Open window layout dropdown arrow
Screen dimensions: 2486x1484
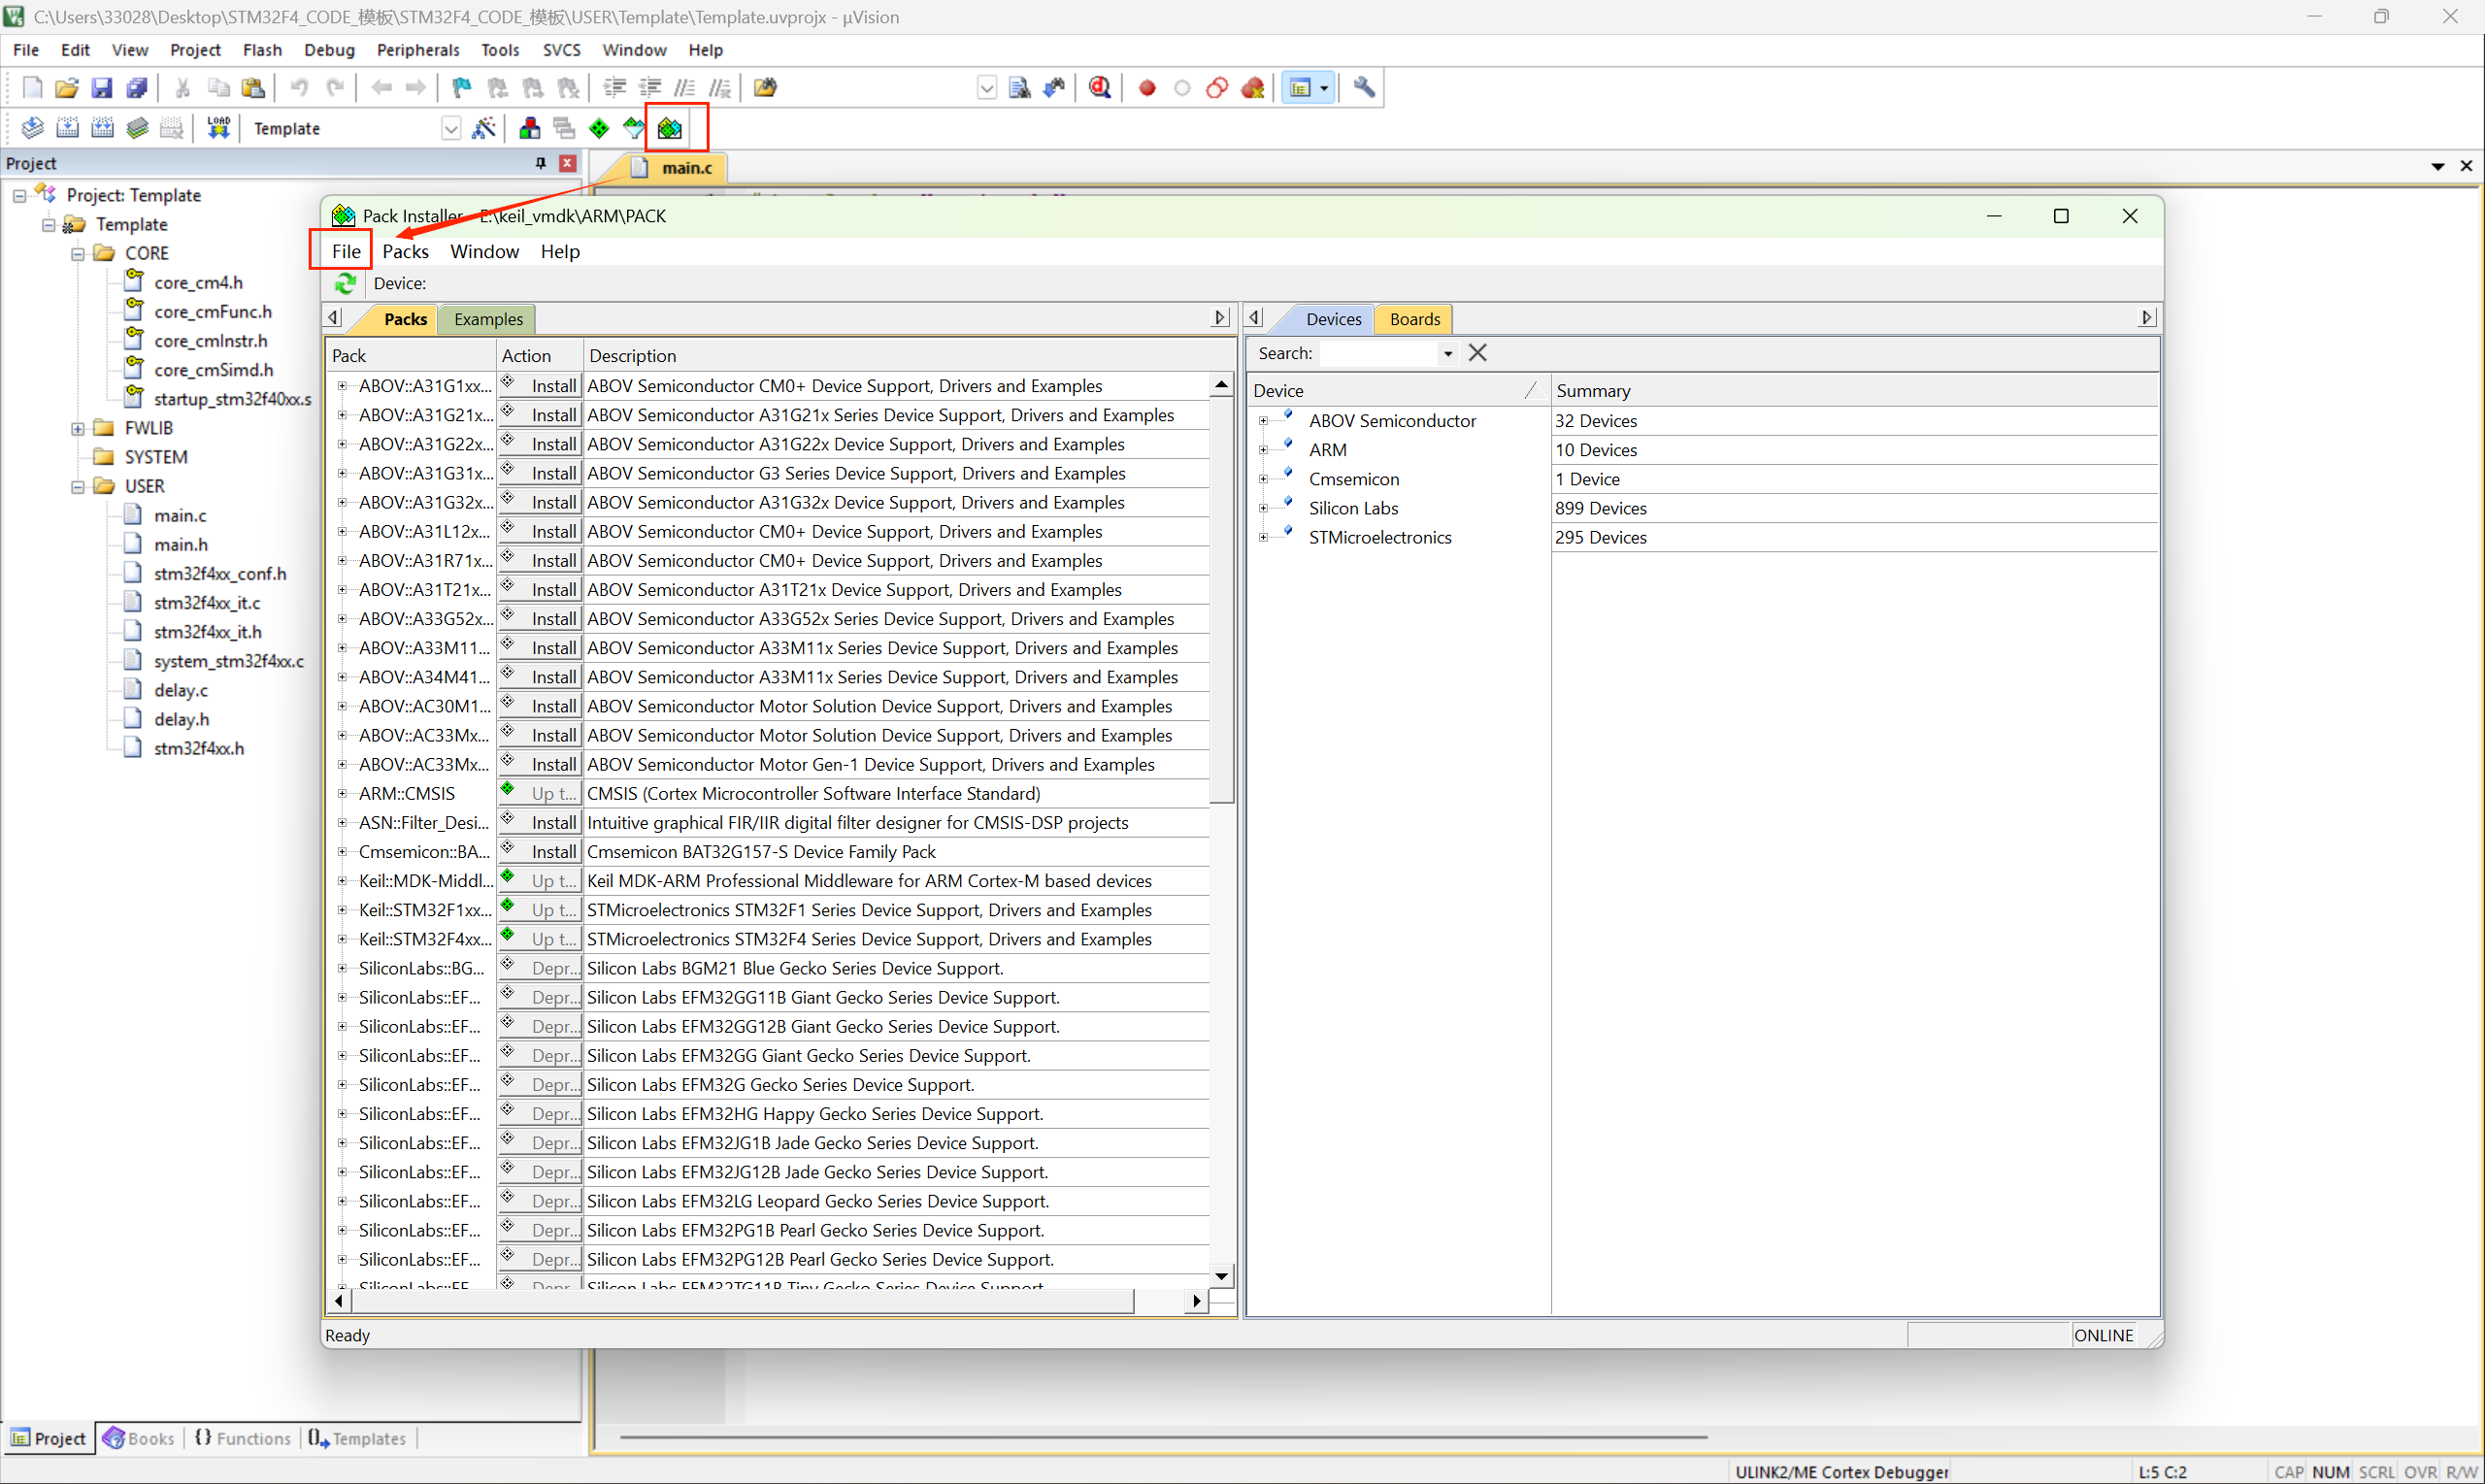1324,88
